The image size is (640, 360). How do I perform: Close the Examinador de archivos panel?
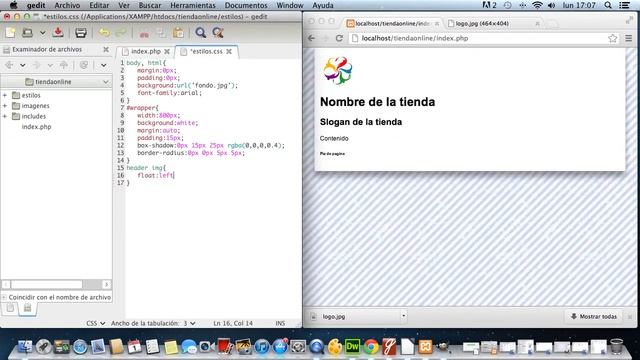point(106,49)
